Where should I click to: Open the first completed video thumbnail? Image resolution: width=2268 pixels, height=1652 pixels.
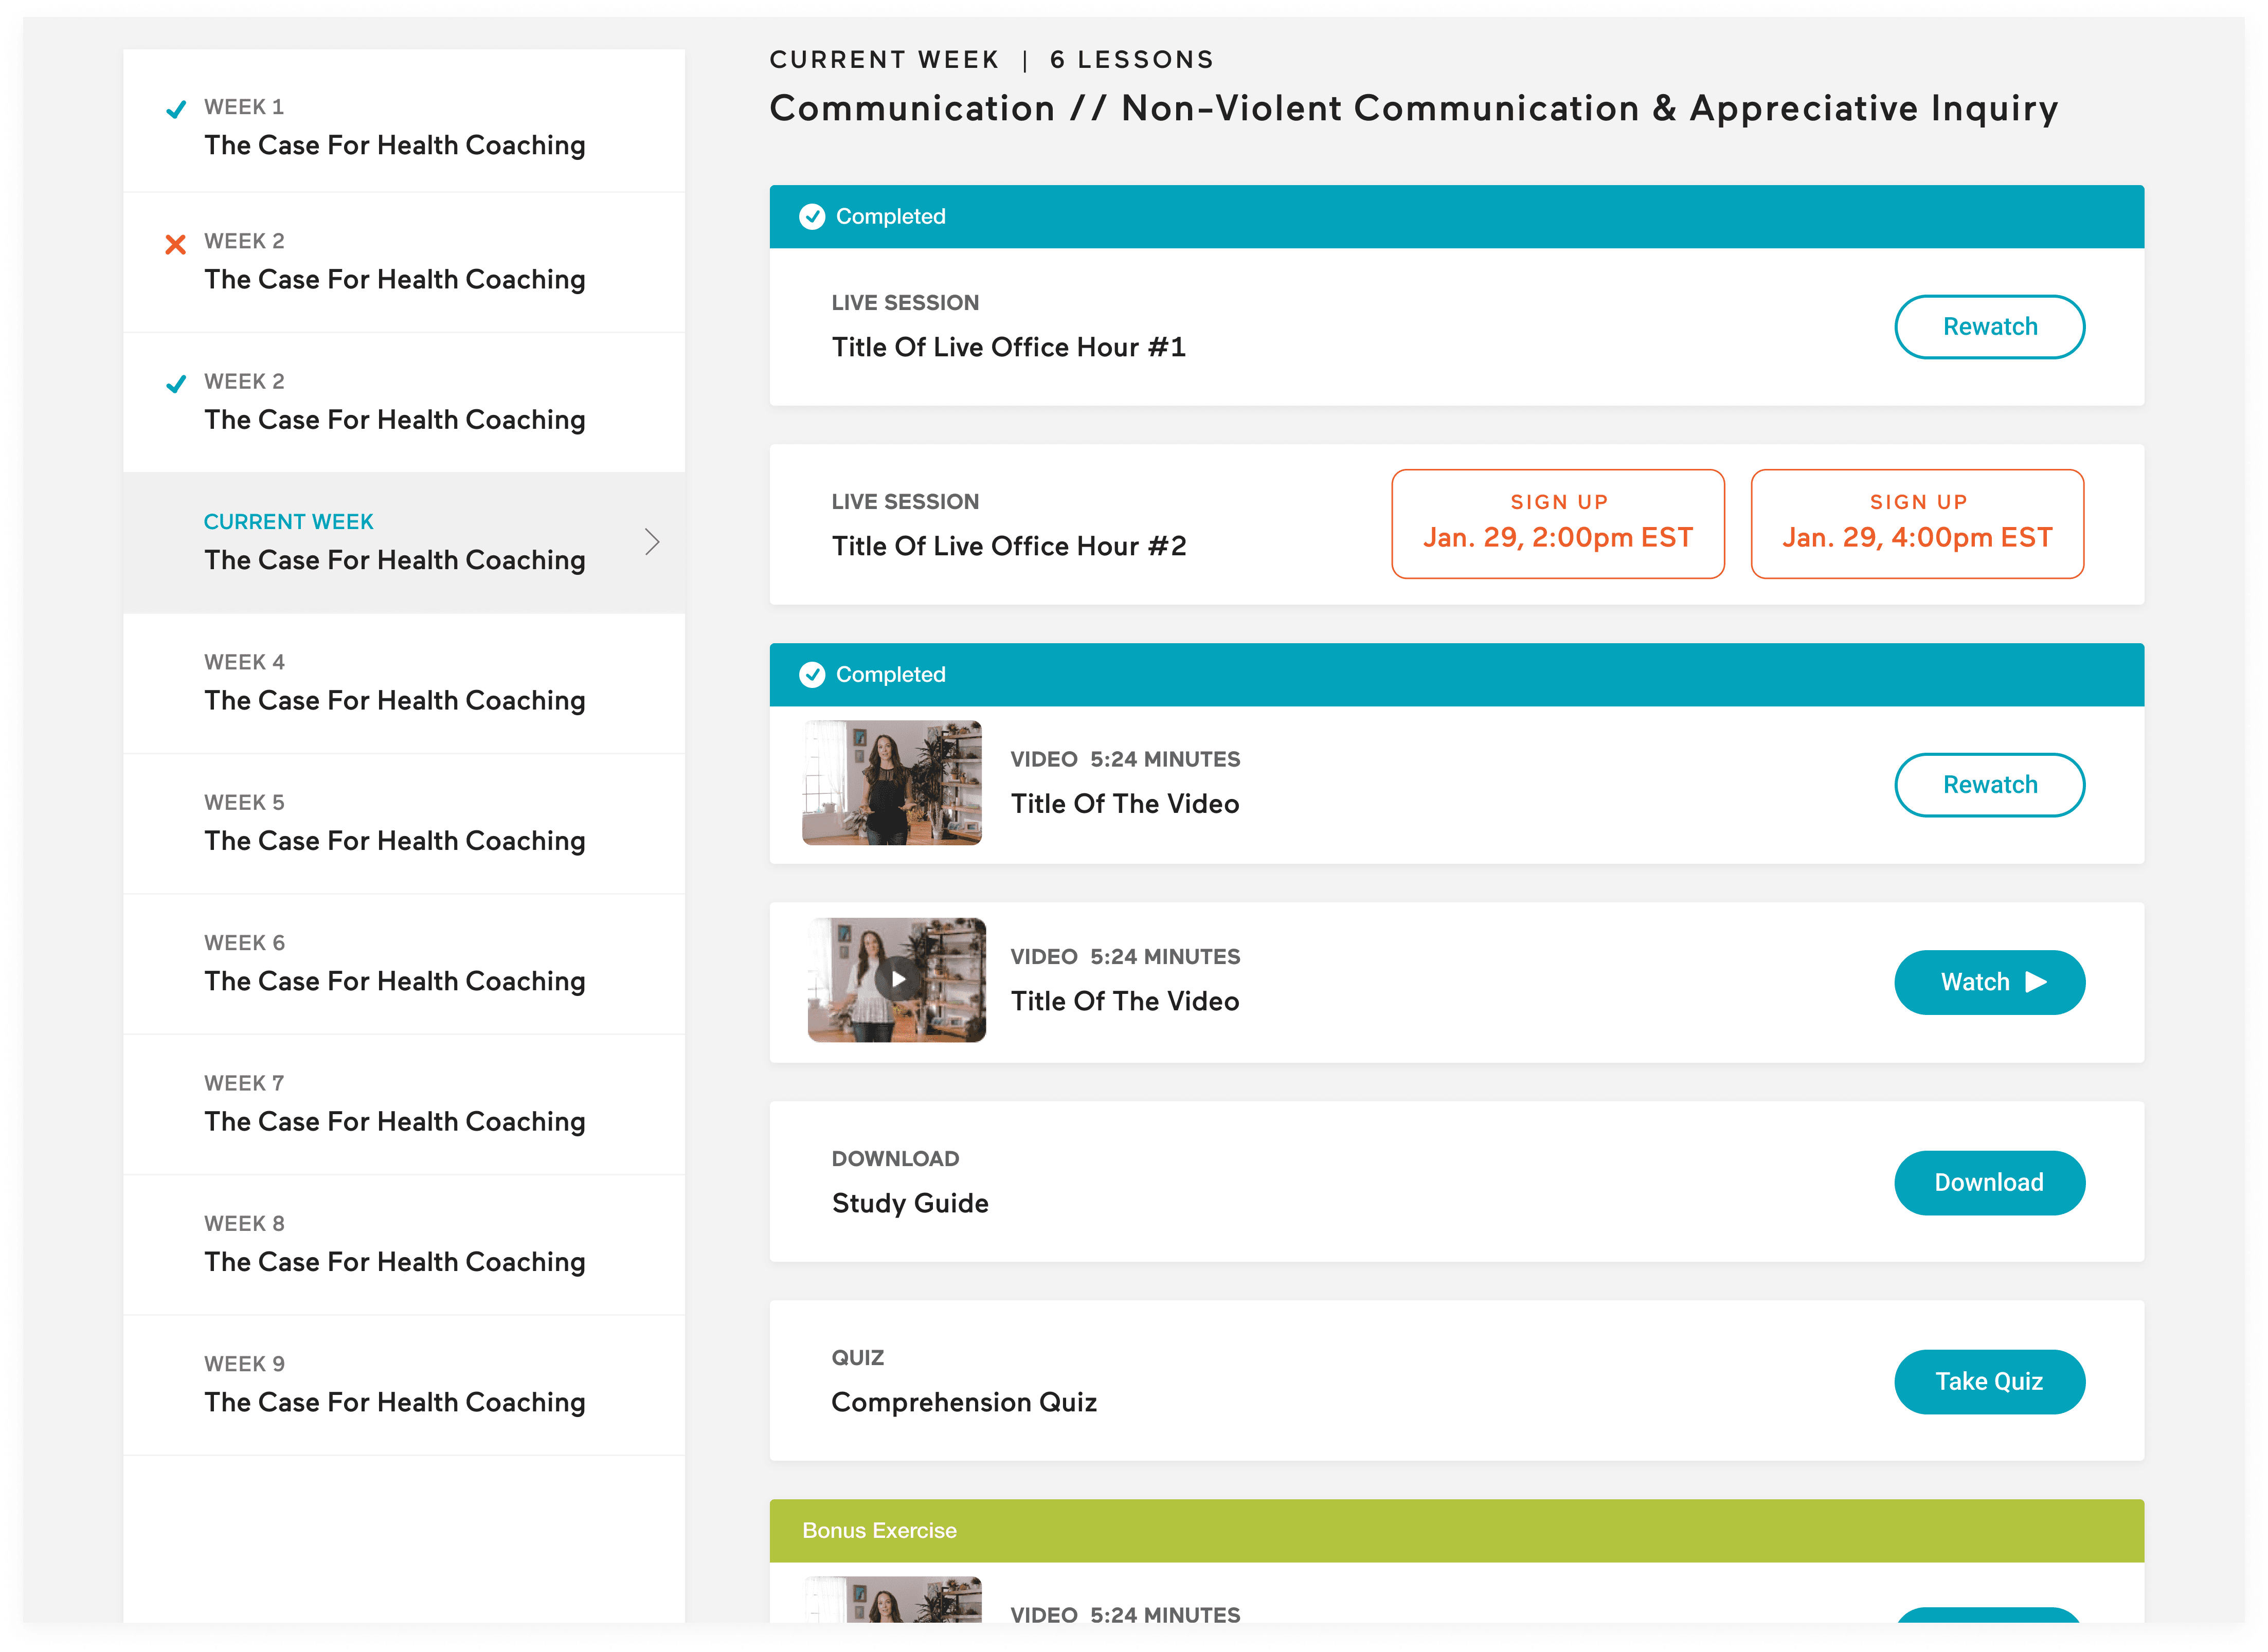point(892,783)
